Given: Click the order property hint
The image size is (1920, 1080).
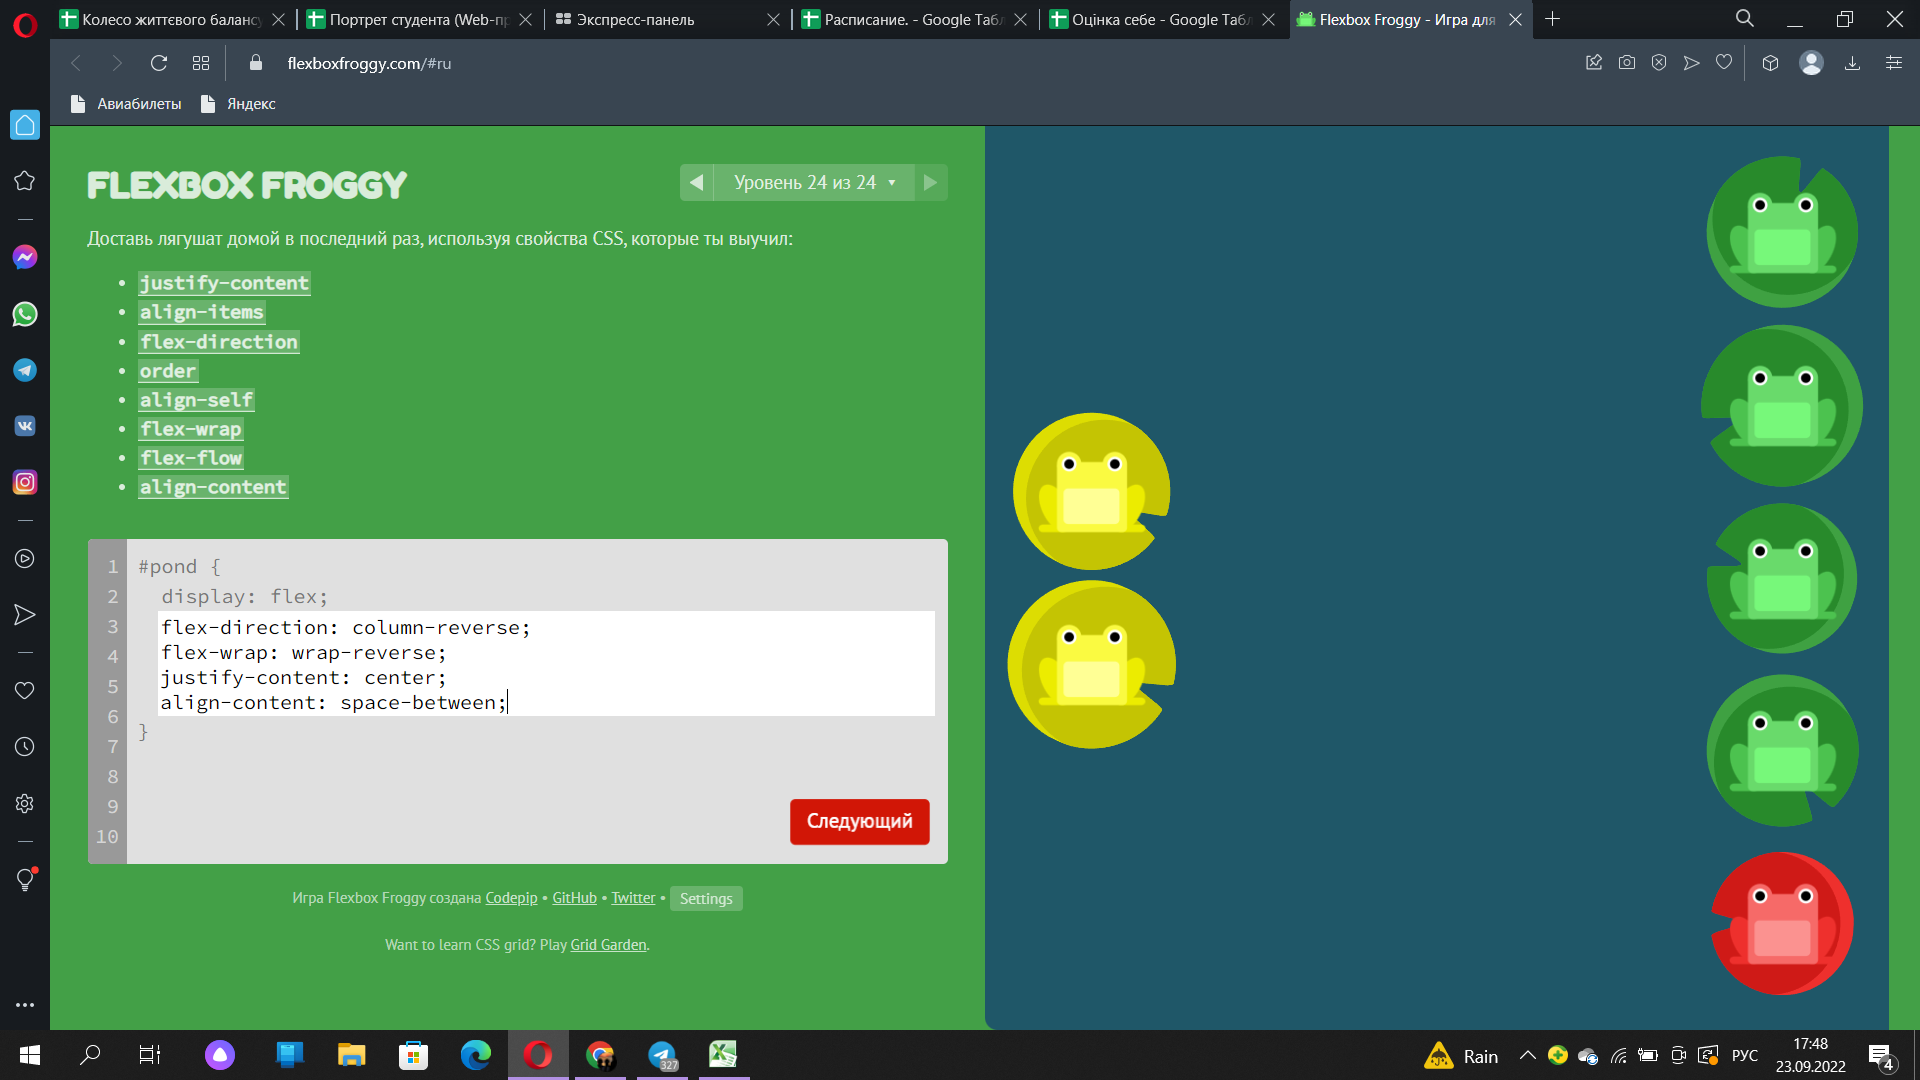Looking at the screenshot, I should [x=168, y=371].
